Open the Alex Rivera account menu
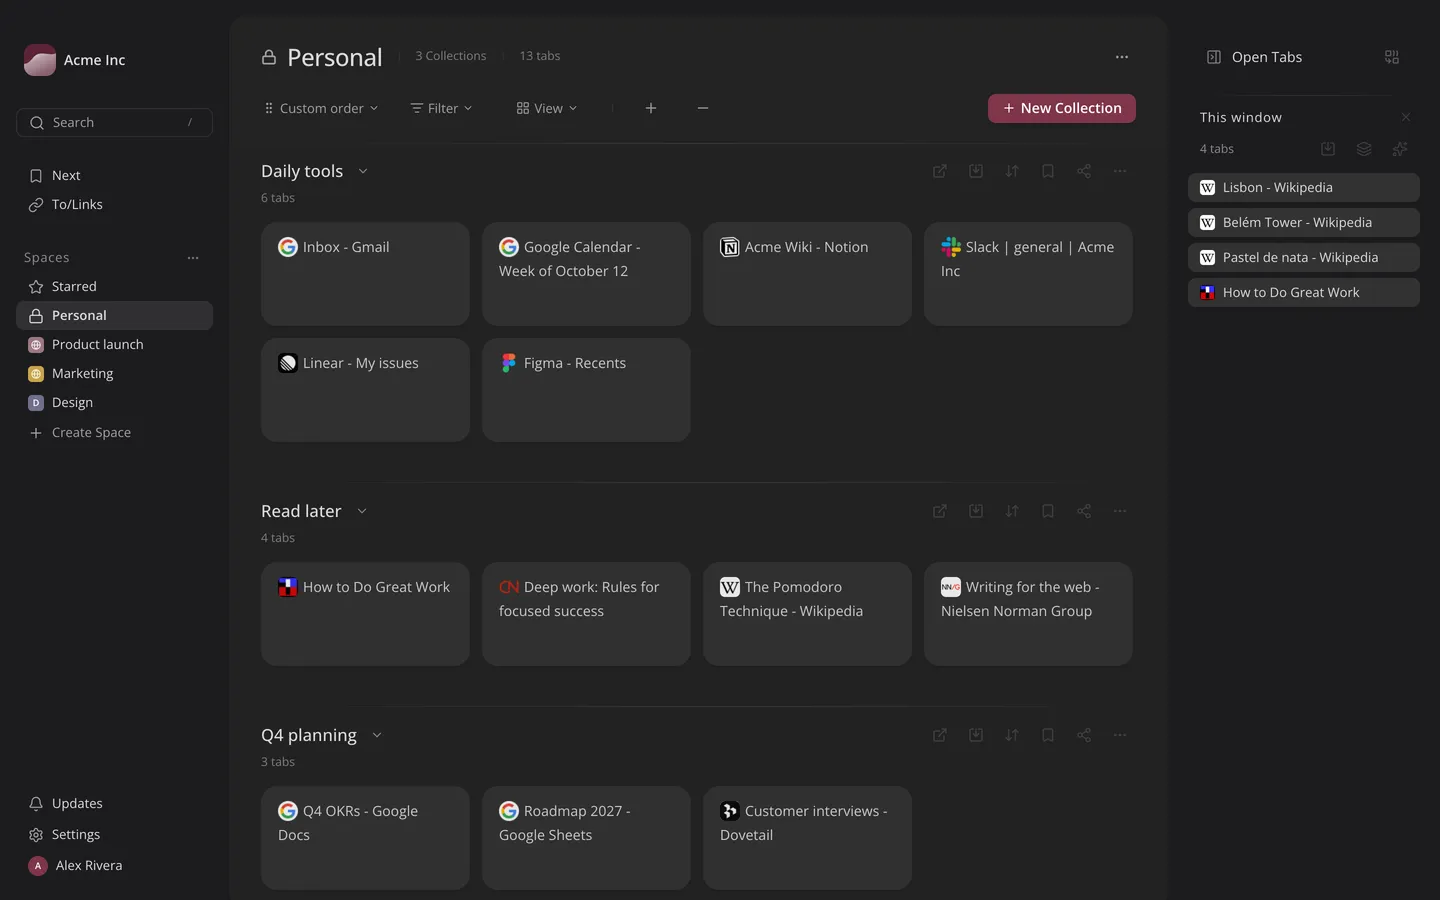This screenshot has width=1440, height=900. point(114,866)
